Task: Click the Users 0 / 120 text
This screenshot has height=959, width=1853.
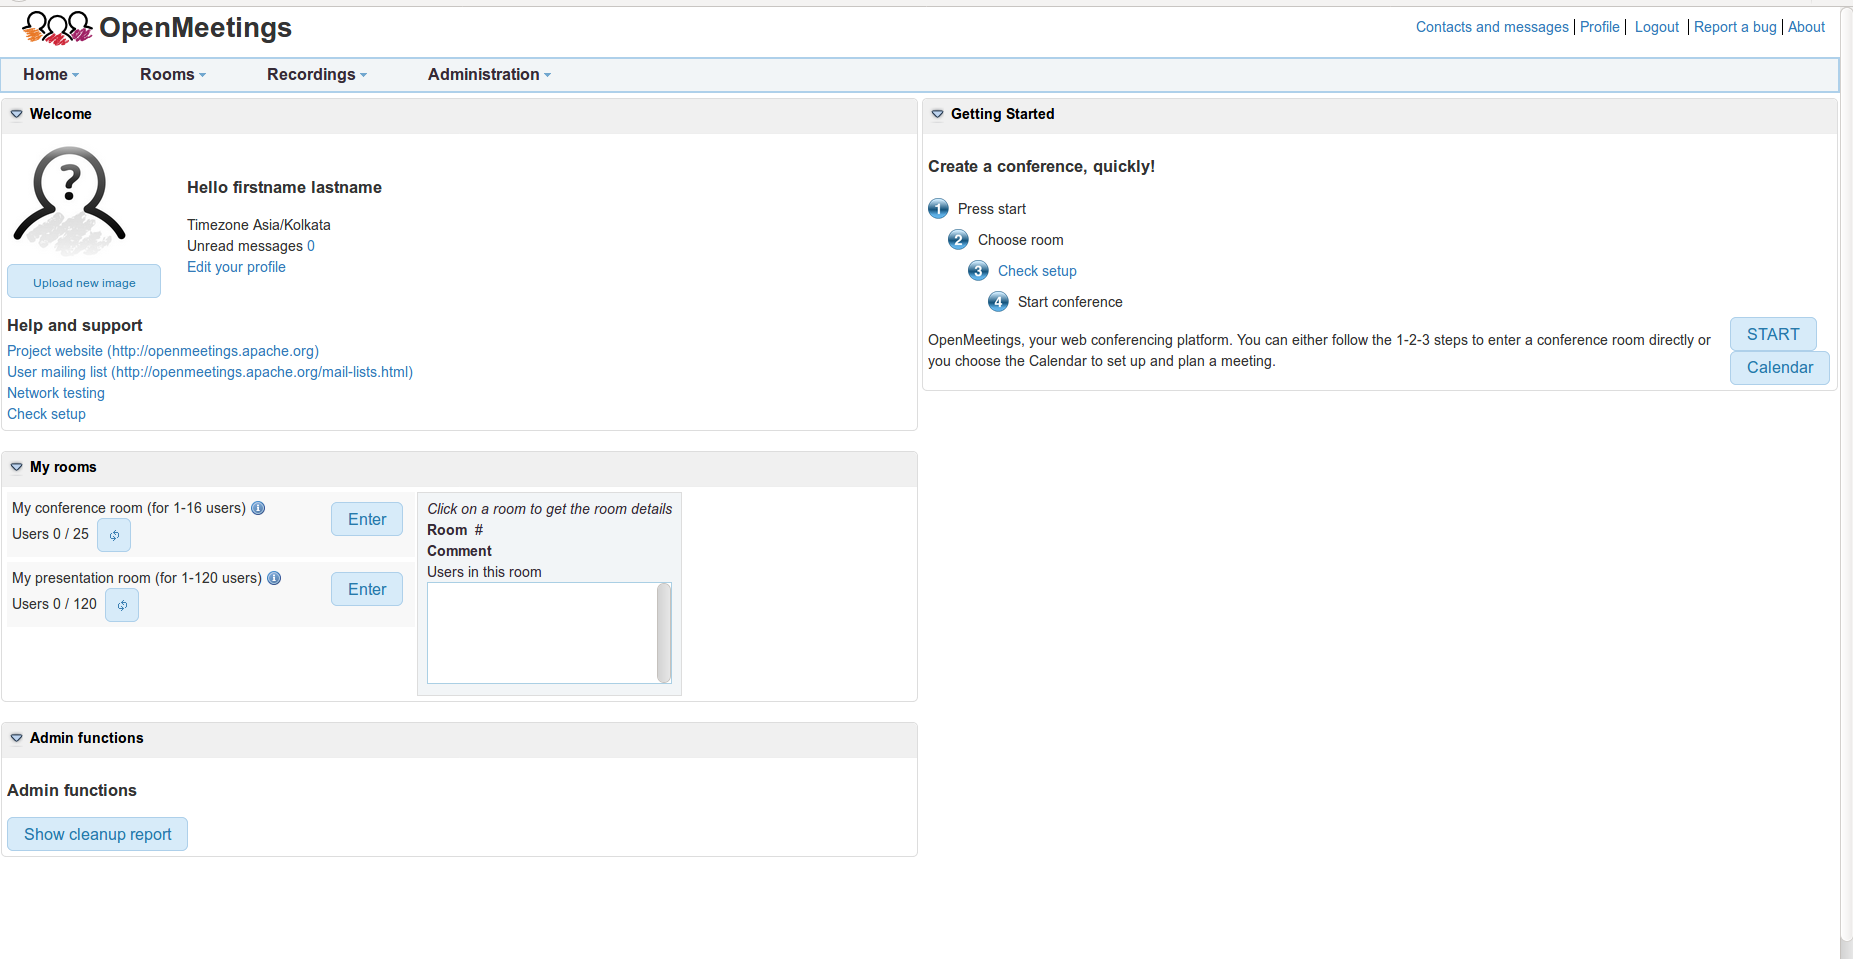Action: (54, 604)
